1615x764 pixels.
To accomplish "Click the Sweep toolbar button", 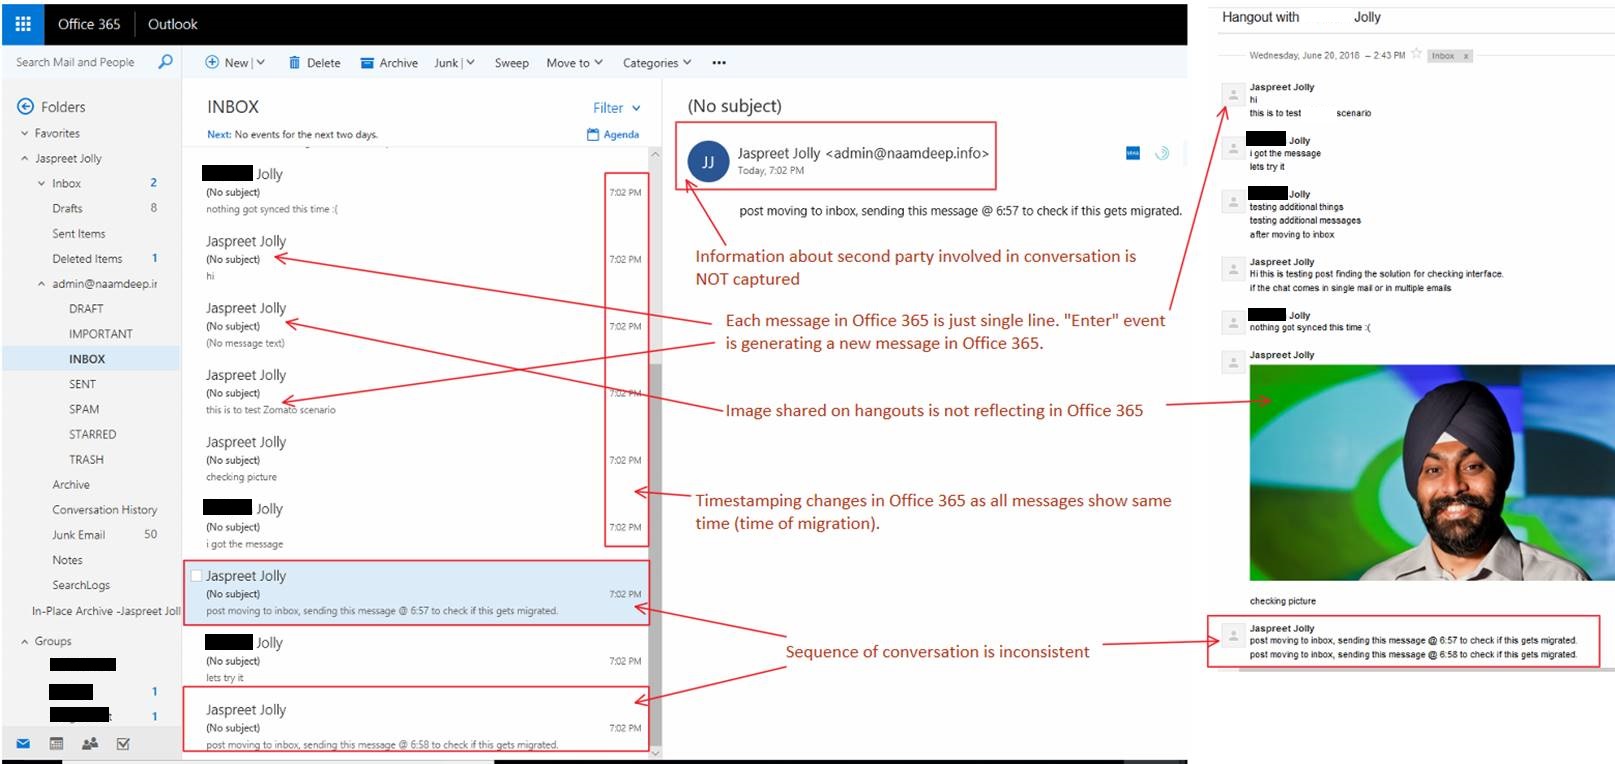I will click(511, 63).
